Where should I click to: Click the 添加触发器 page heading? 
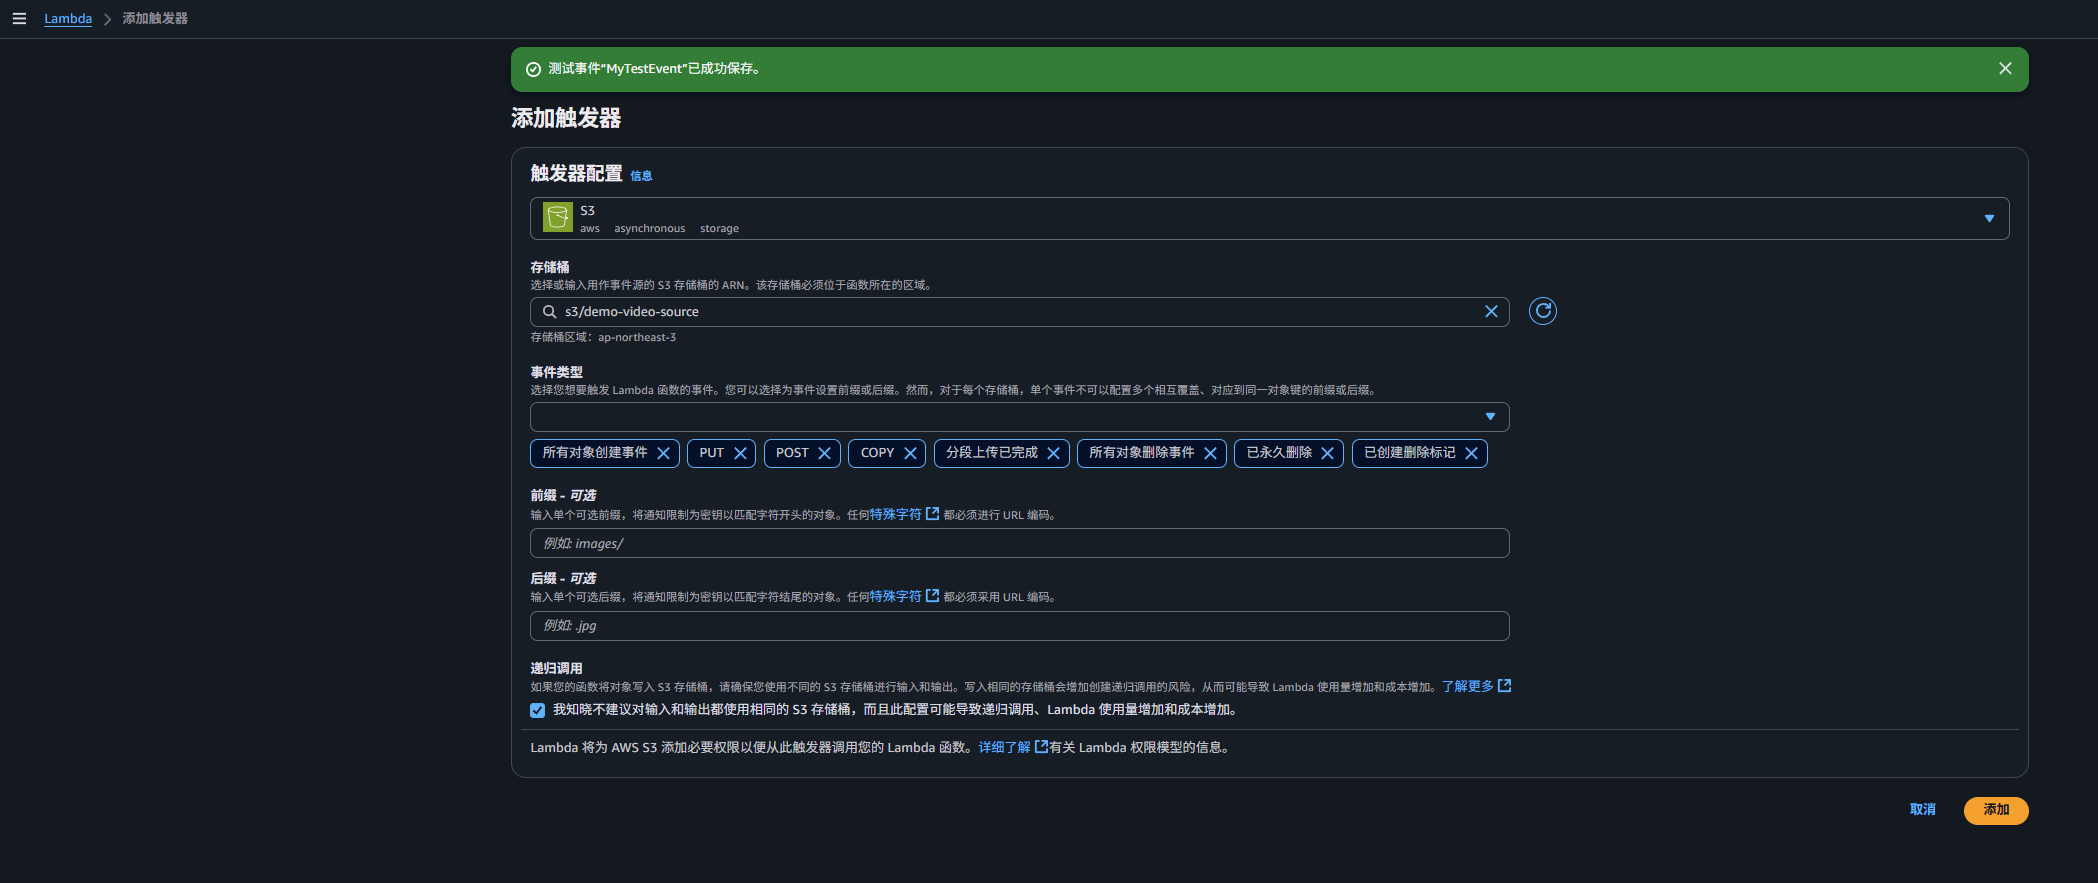click(566, 118)
